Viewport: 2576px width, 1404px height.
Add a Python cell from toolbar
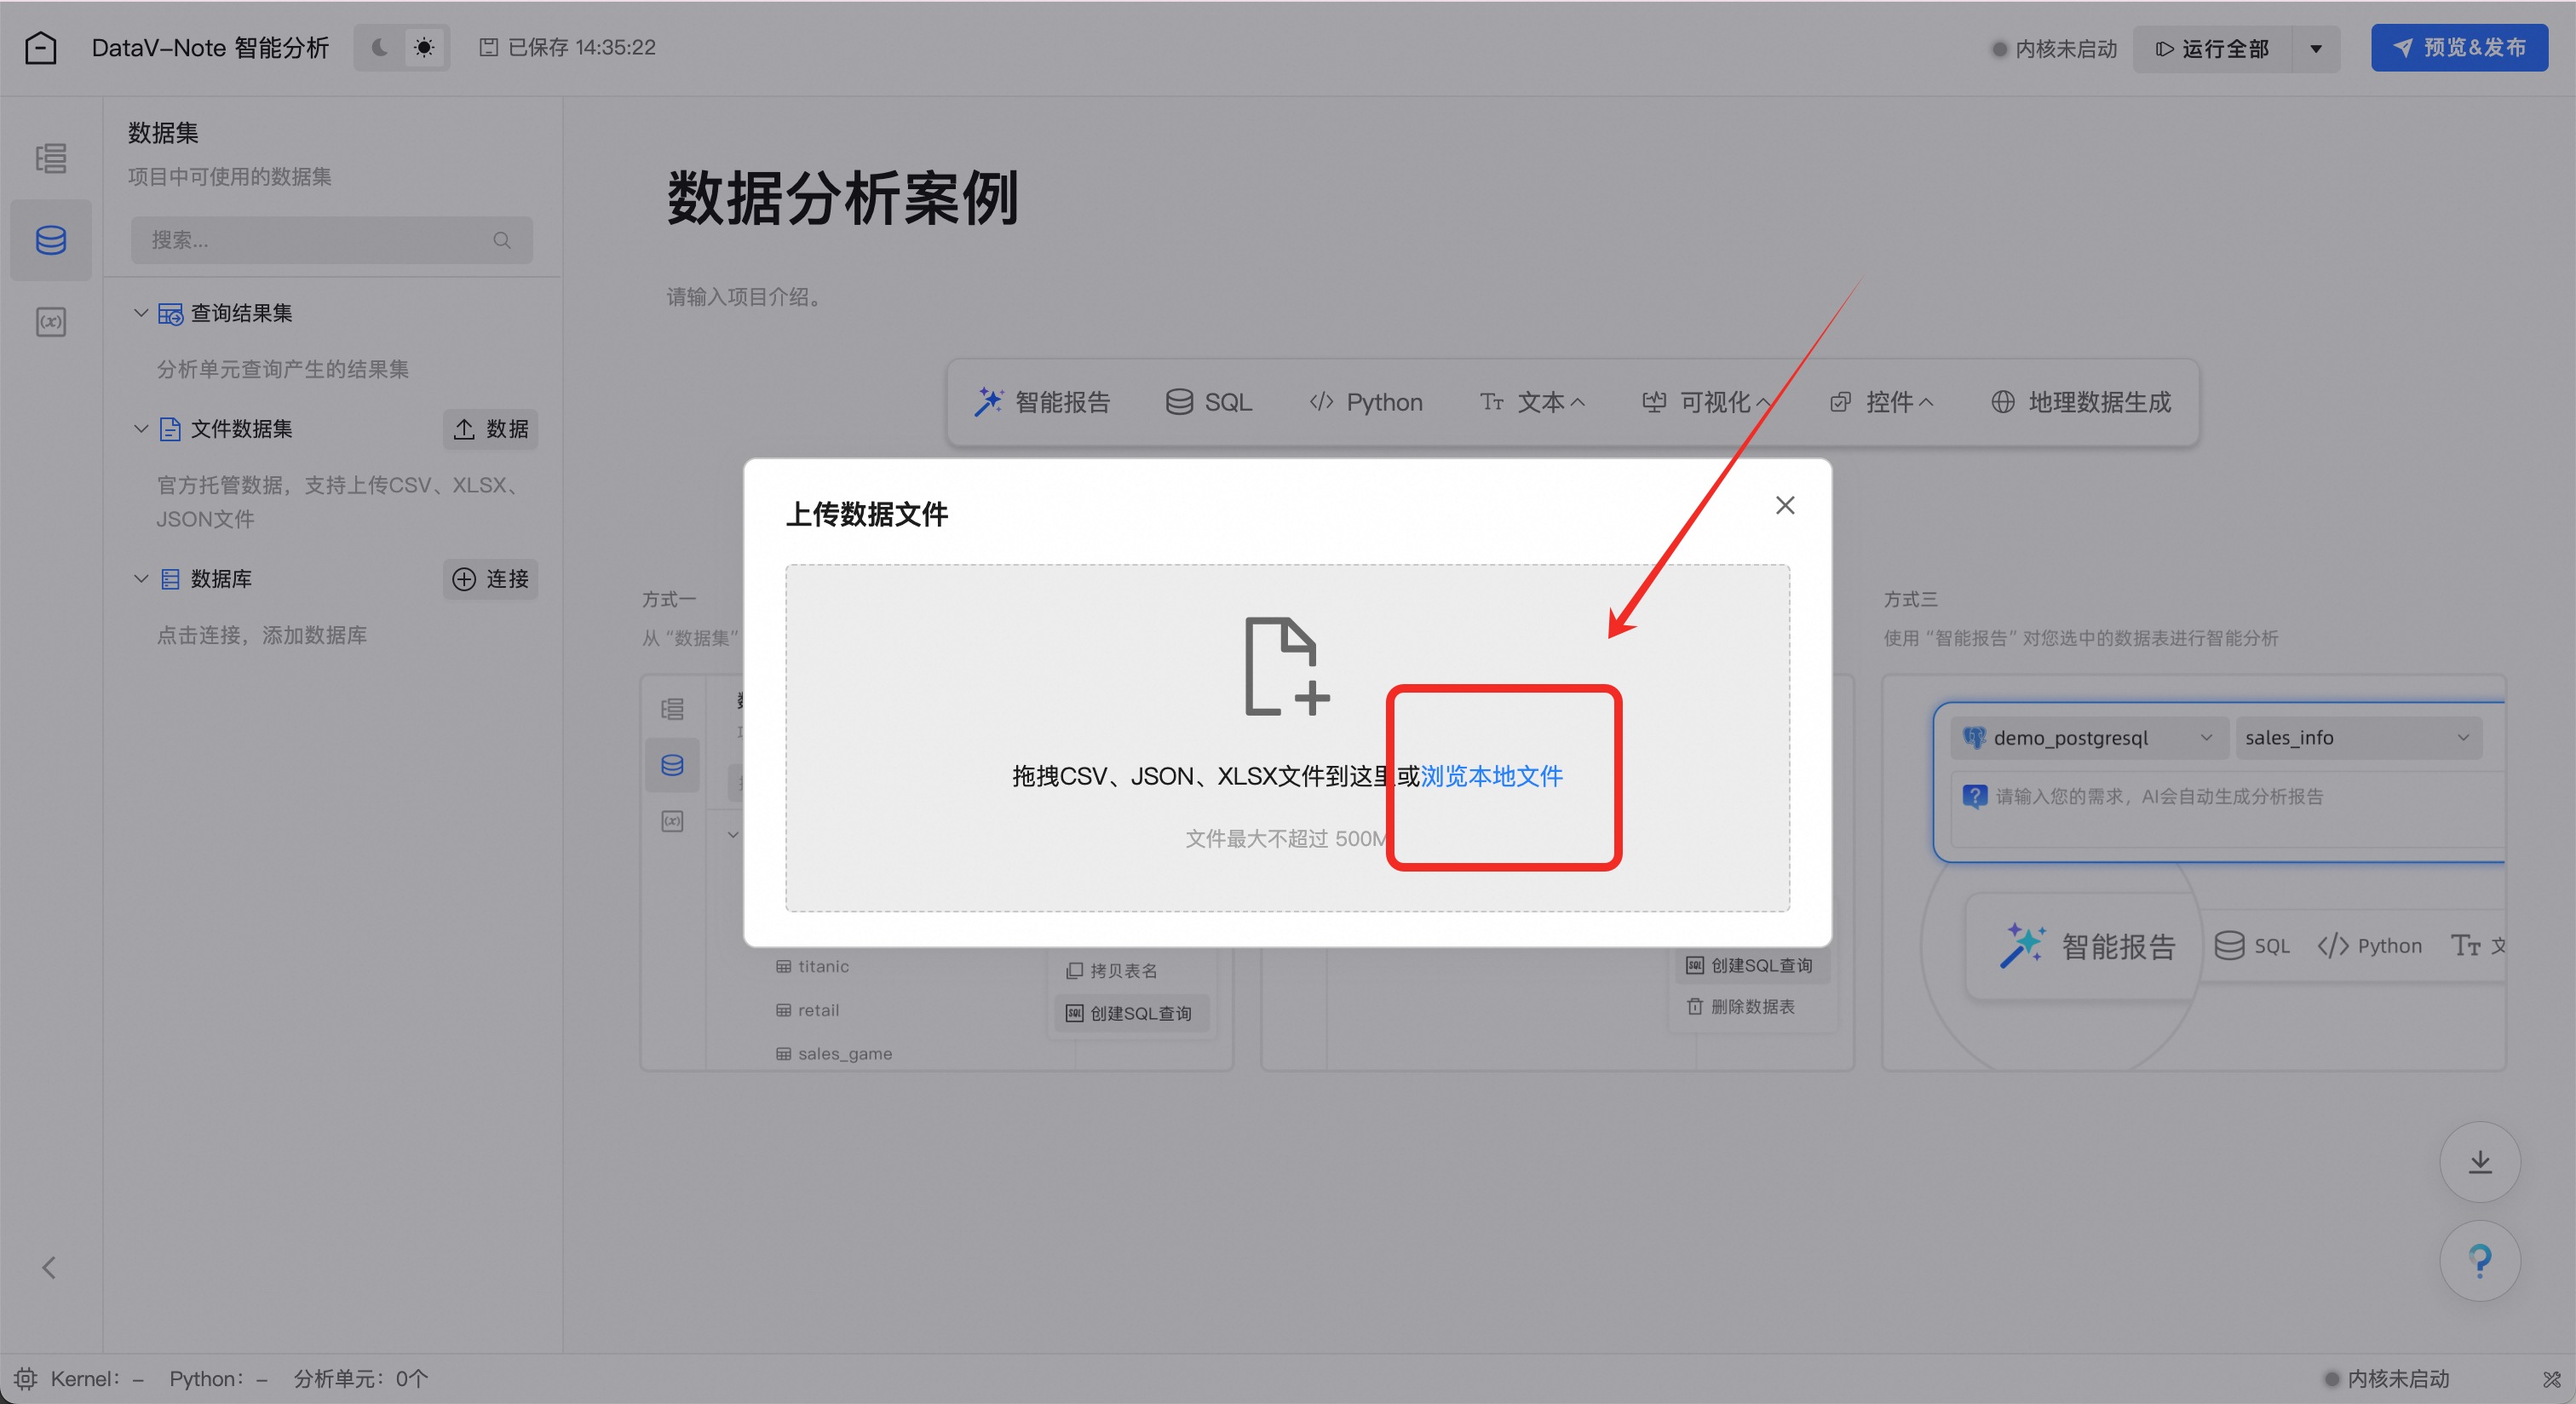point(1365,402)
